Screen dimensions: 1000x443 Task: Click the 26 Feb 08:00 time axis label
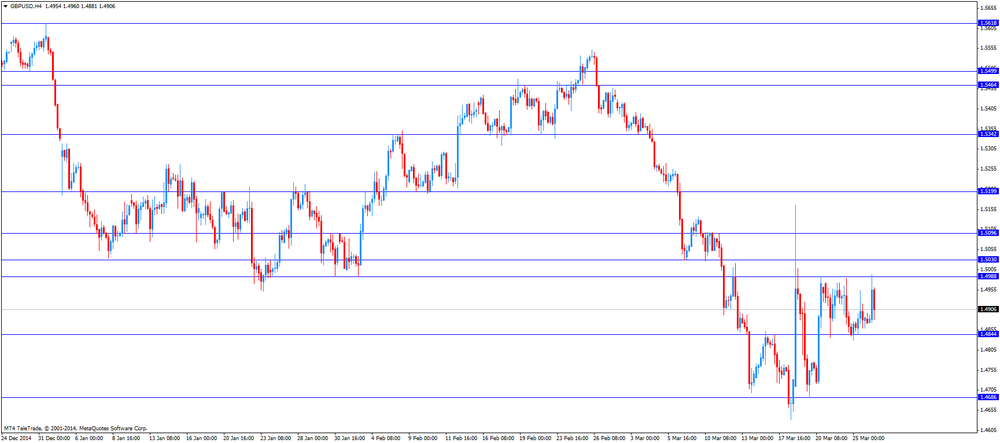tap(608, 439)
